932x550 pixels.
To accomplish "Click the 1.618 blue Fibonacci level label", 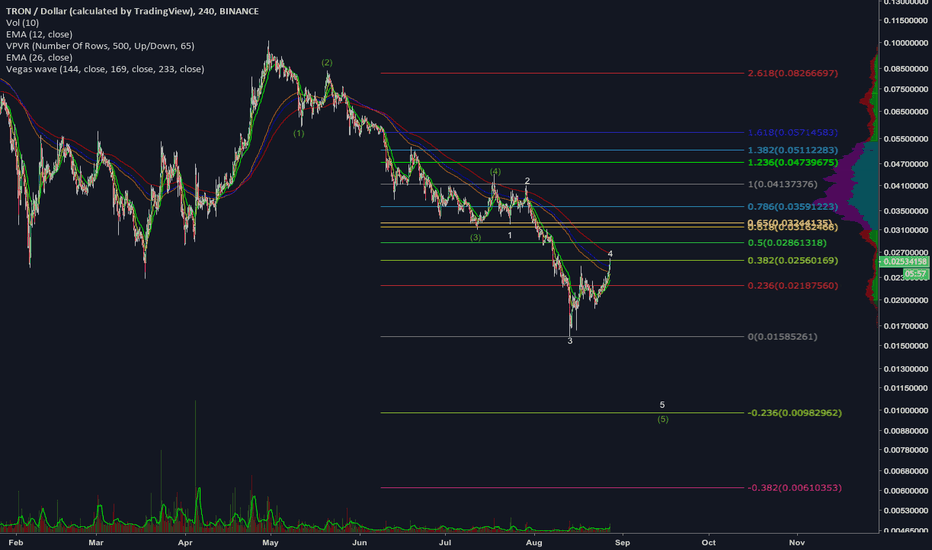I will (793, 132).
